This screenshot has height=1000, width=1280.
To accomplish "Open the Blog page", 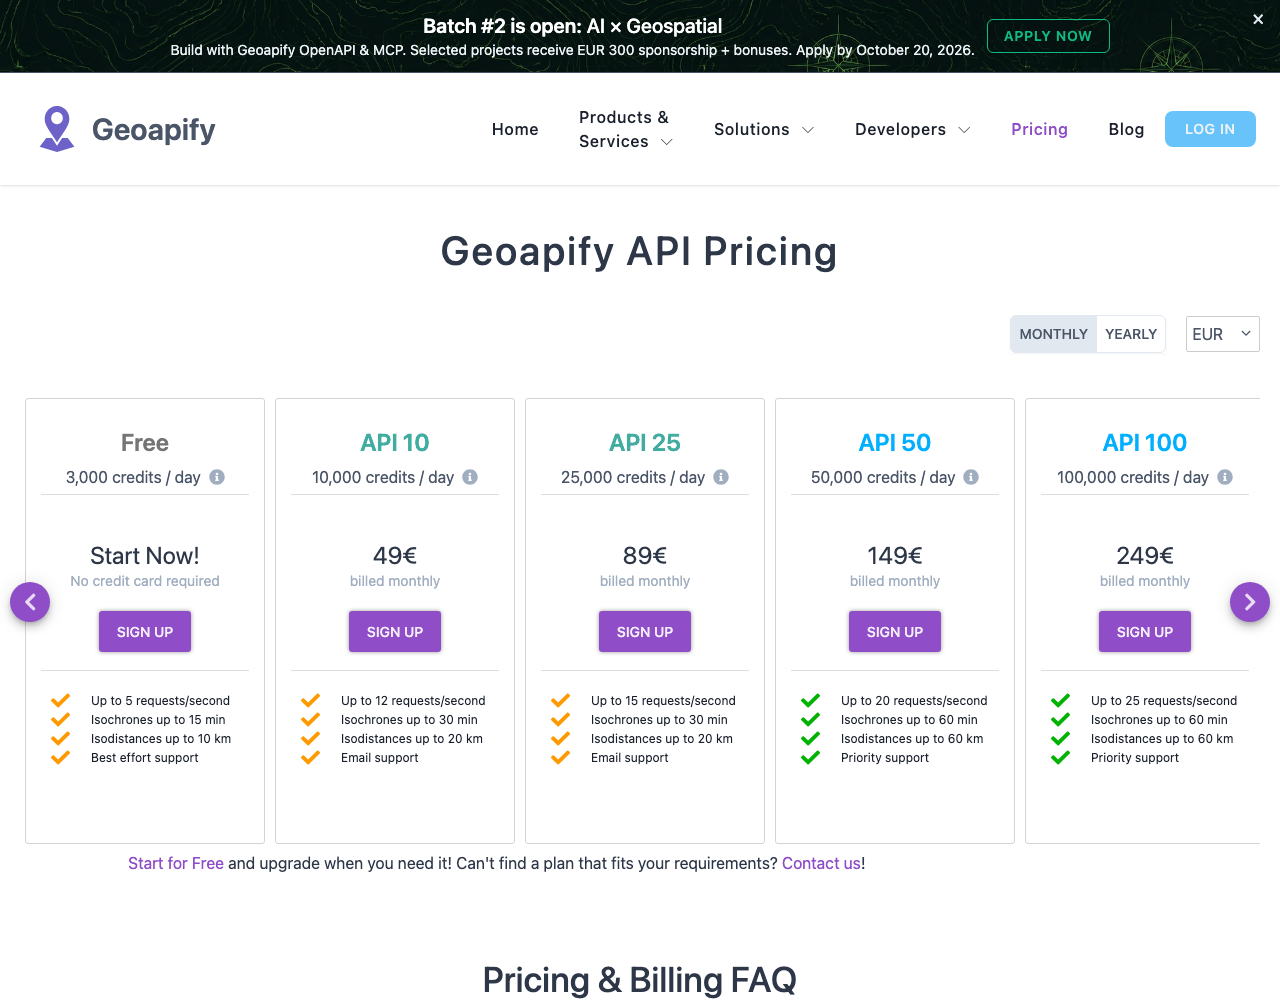I will point(1126,129).
